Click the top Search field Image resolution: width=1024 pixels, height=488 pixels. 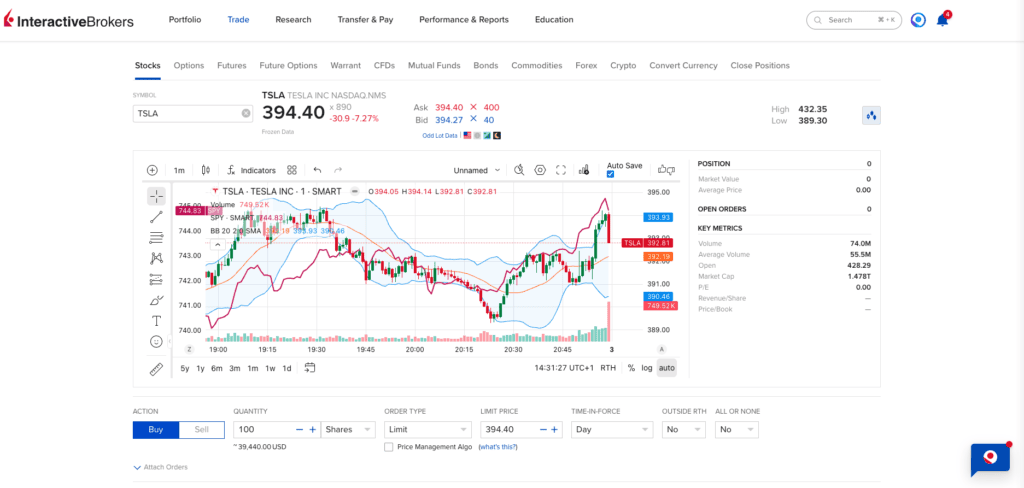point(854,20)
